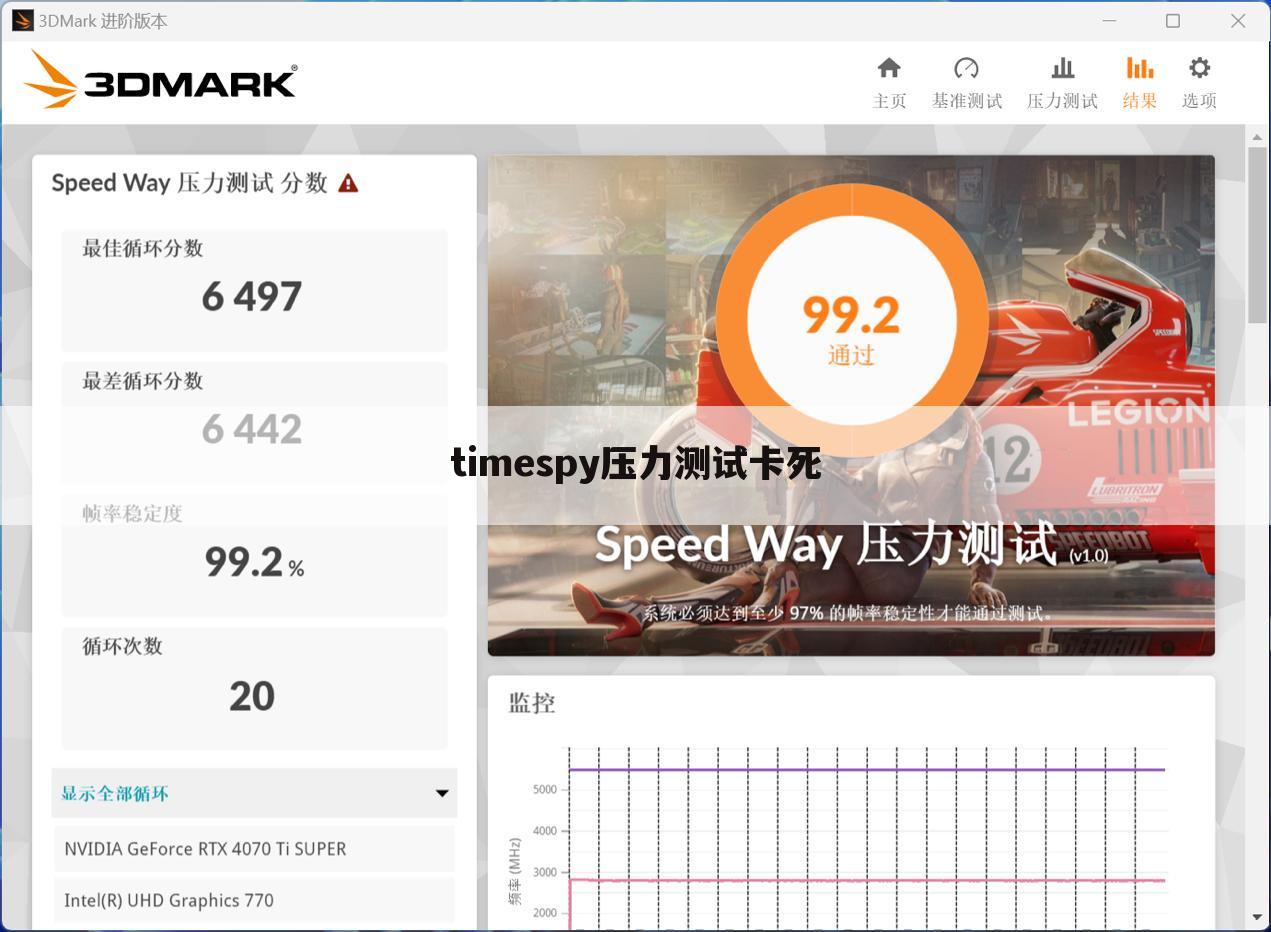The height and width of the screenshot is (932, 1271).
Task: Select the 结果 results chart icon
Action: (1139, 69)
